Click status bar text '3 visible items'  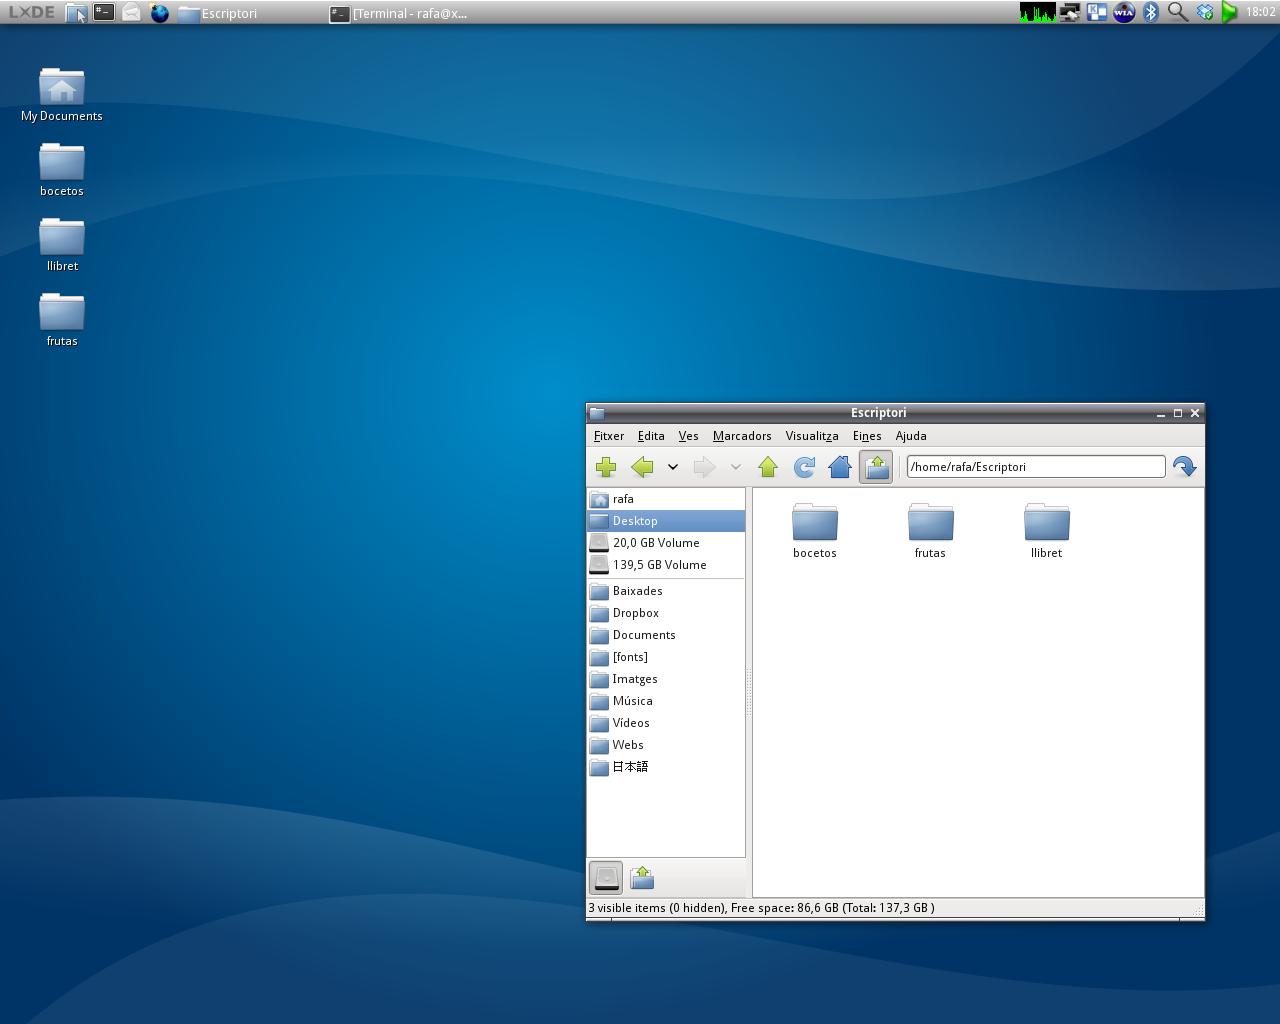pos(626,908)
